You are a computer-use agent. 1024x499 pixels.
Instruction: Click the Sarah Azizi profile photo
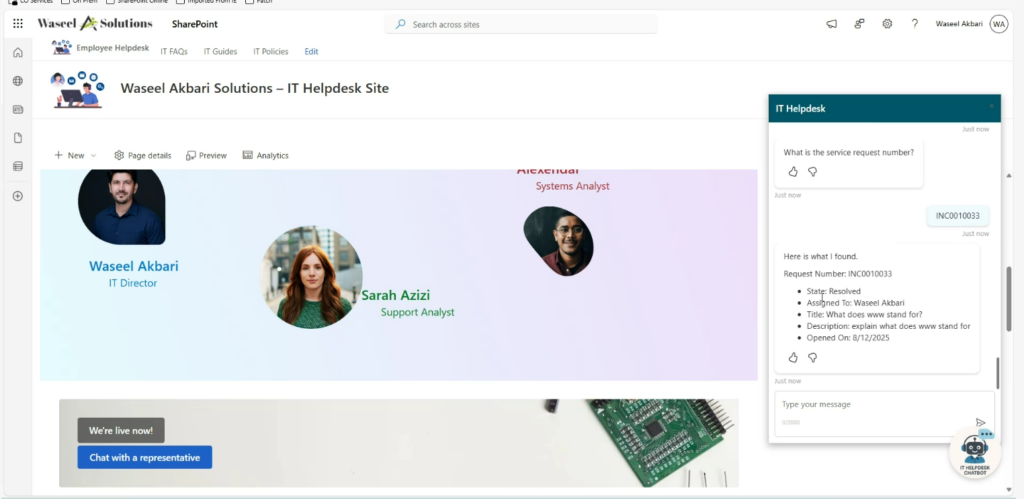pyautogui.click(x=312, y=277)
